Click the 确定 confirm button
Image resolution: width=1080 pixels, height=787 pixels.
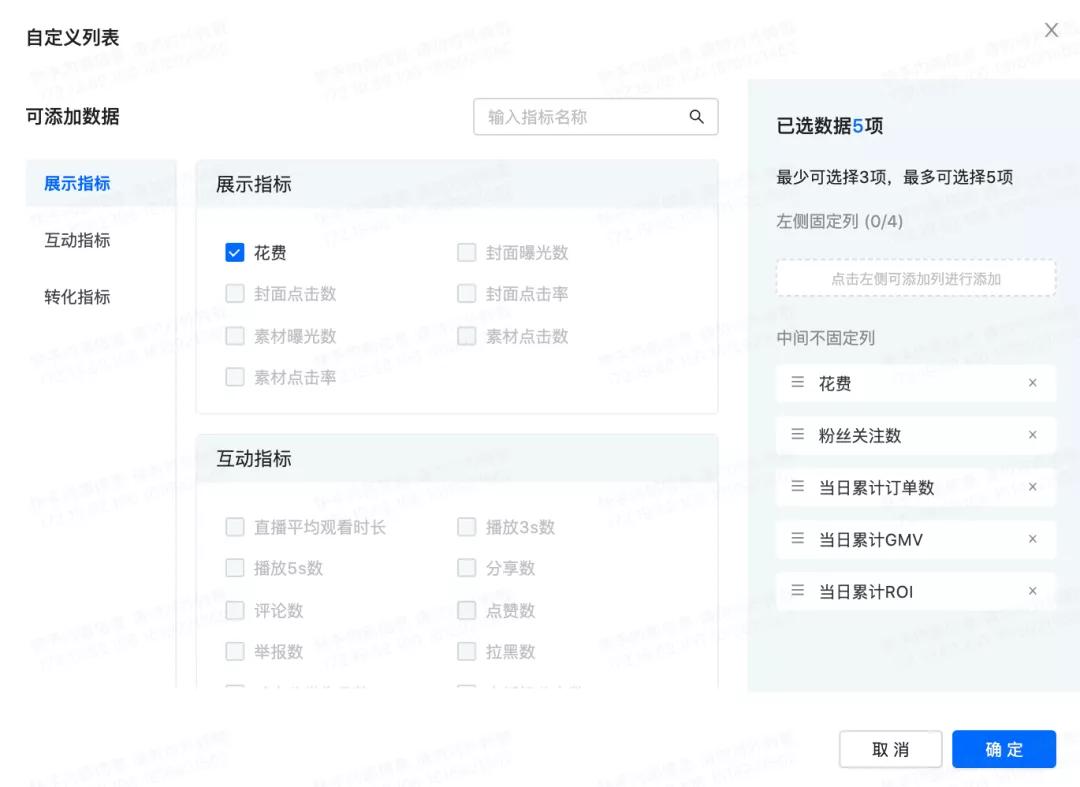[1004, 748]
